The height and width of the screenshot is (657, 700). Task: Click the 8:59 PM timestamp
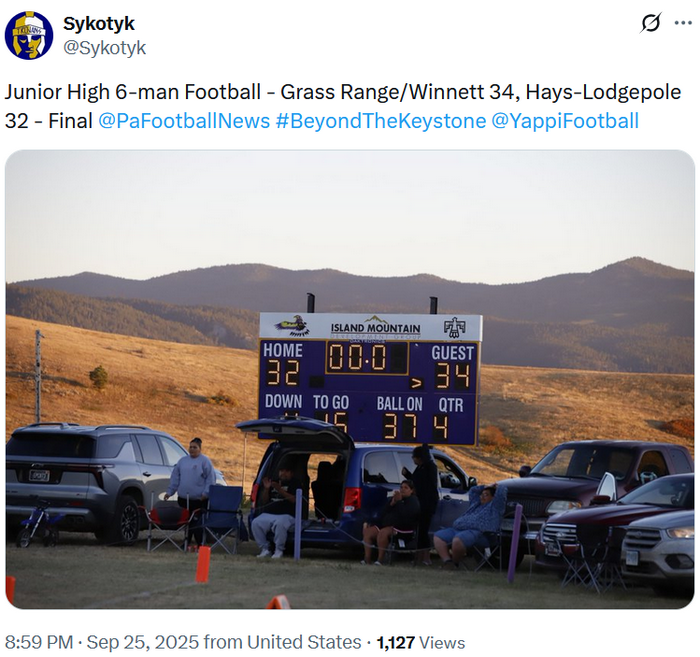pos(40,642)
